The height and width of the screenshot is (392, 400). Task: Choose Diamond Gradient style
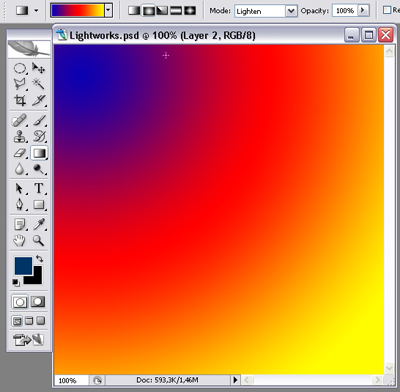[x=190, y=11]
